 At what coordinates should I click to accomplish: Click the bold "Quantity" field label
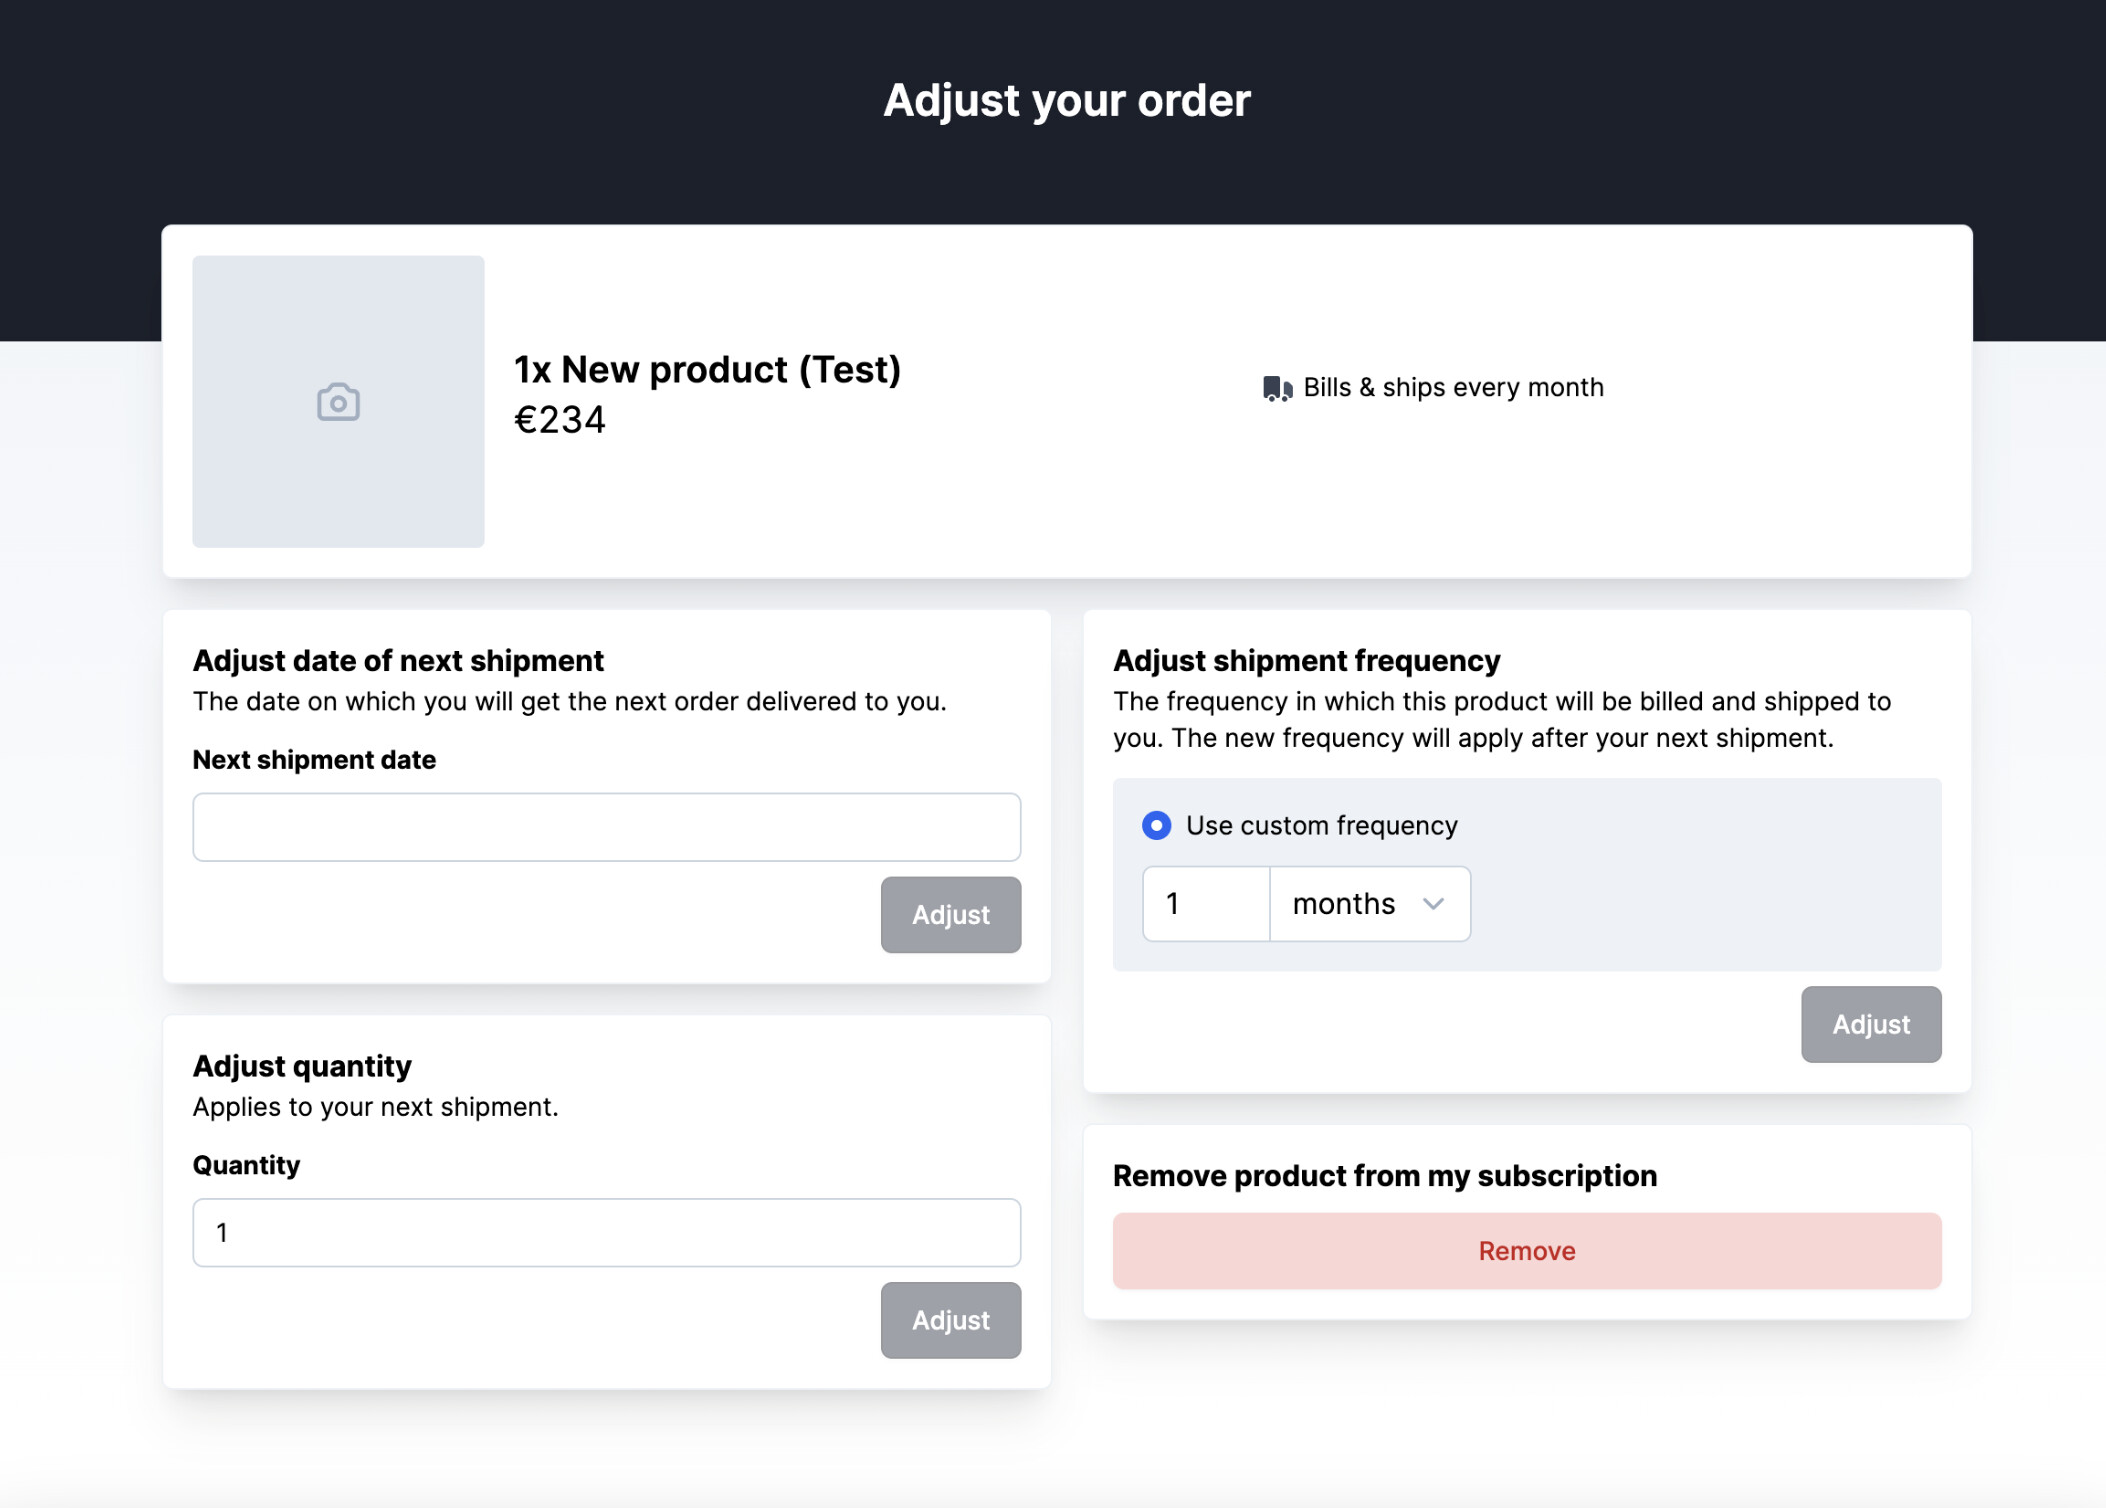pyautogui.click(x=246, y=1165)
